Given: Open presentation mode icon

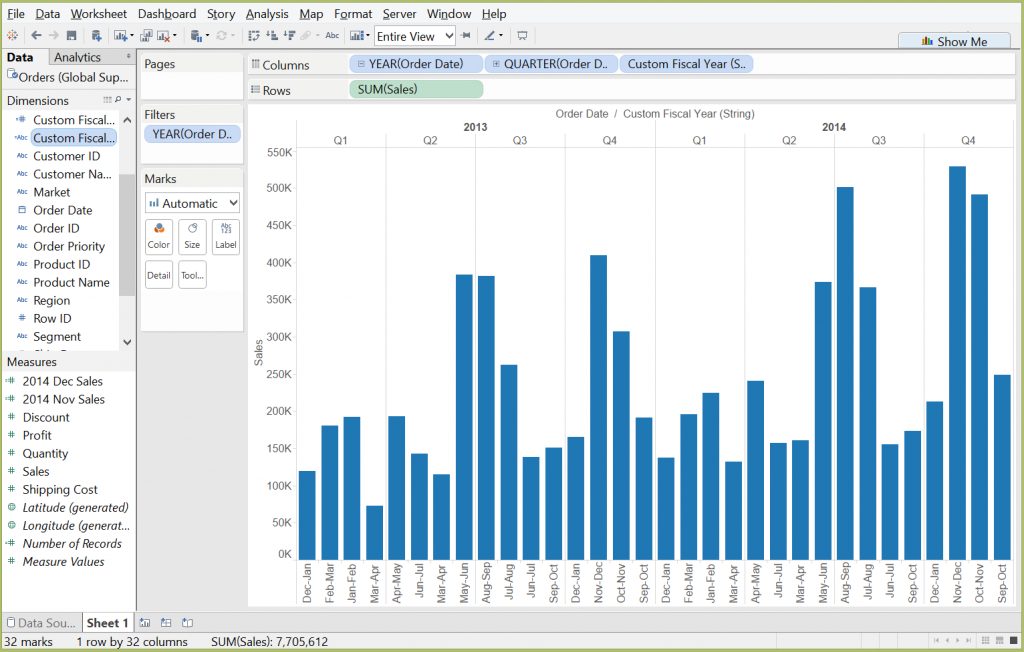Looking at the screenshot, I should click(522, 36).
